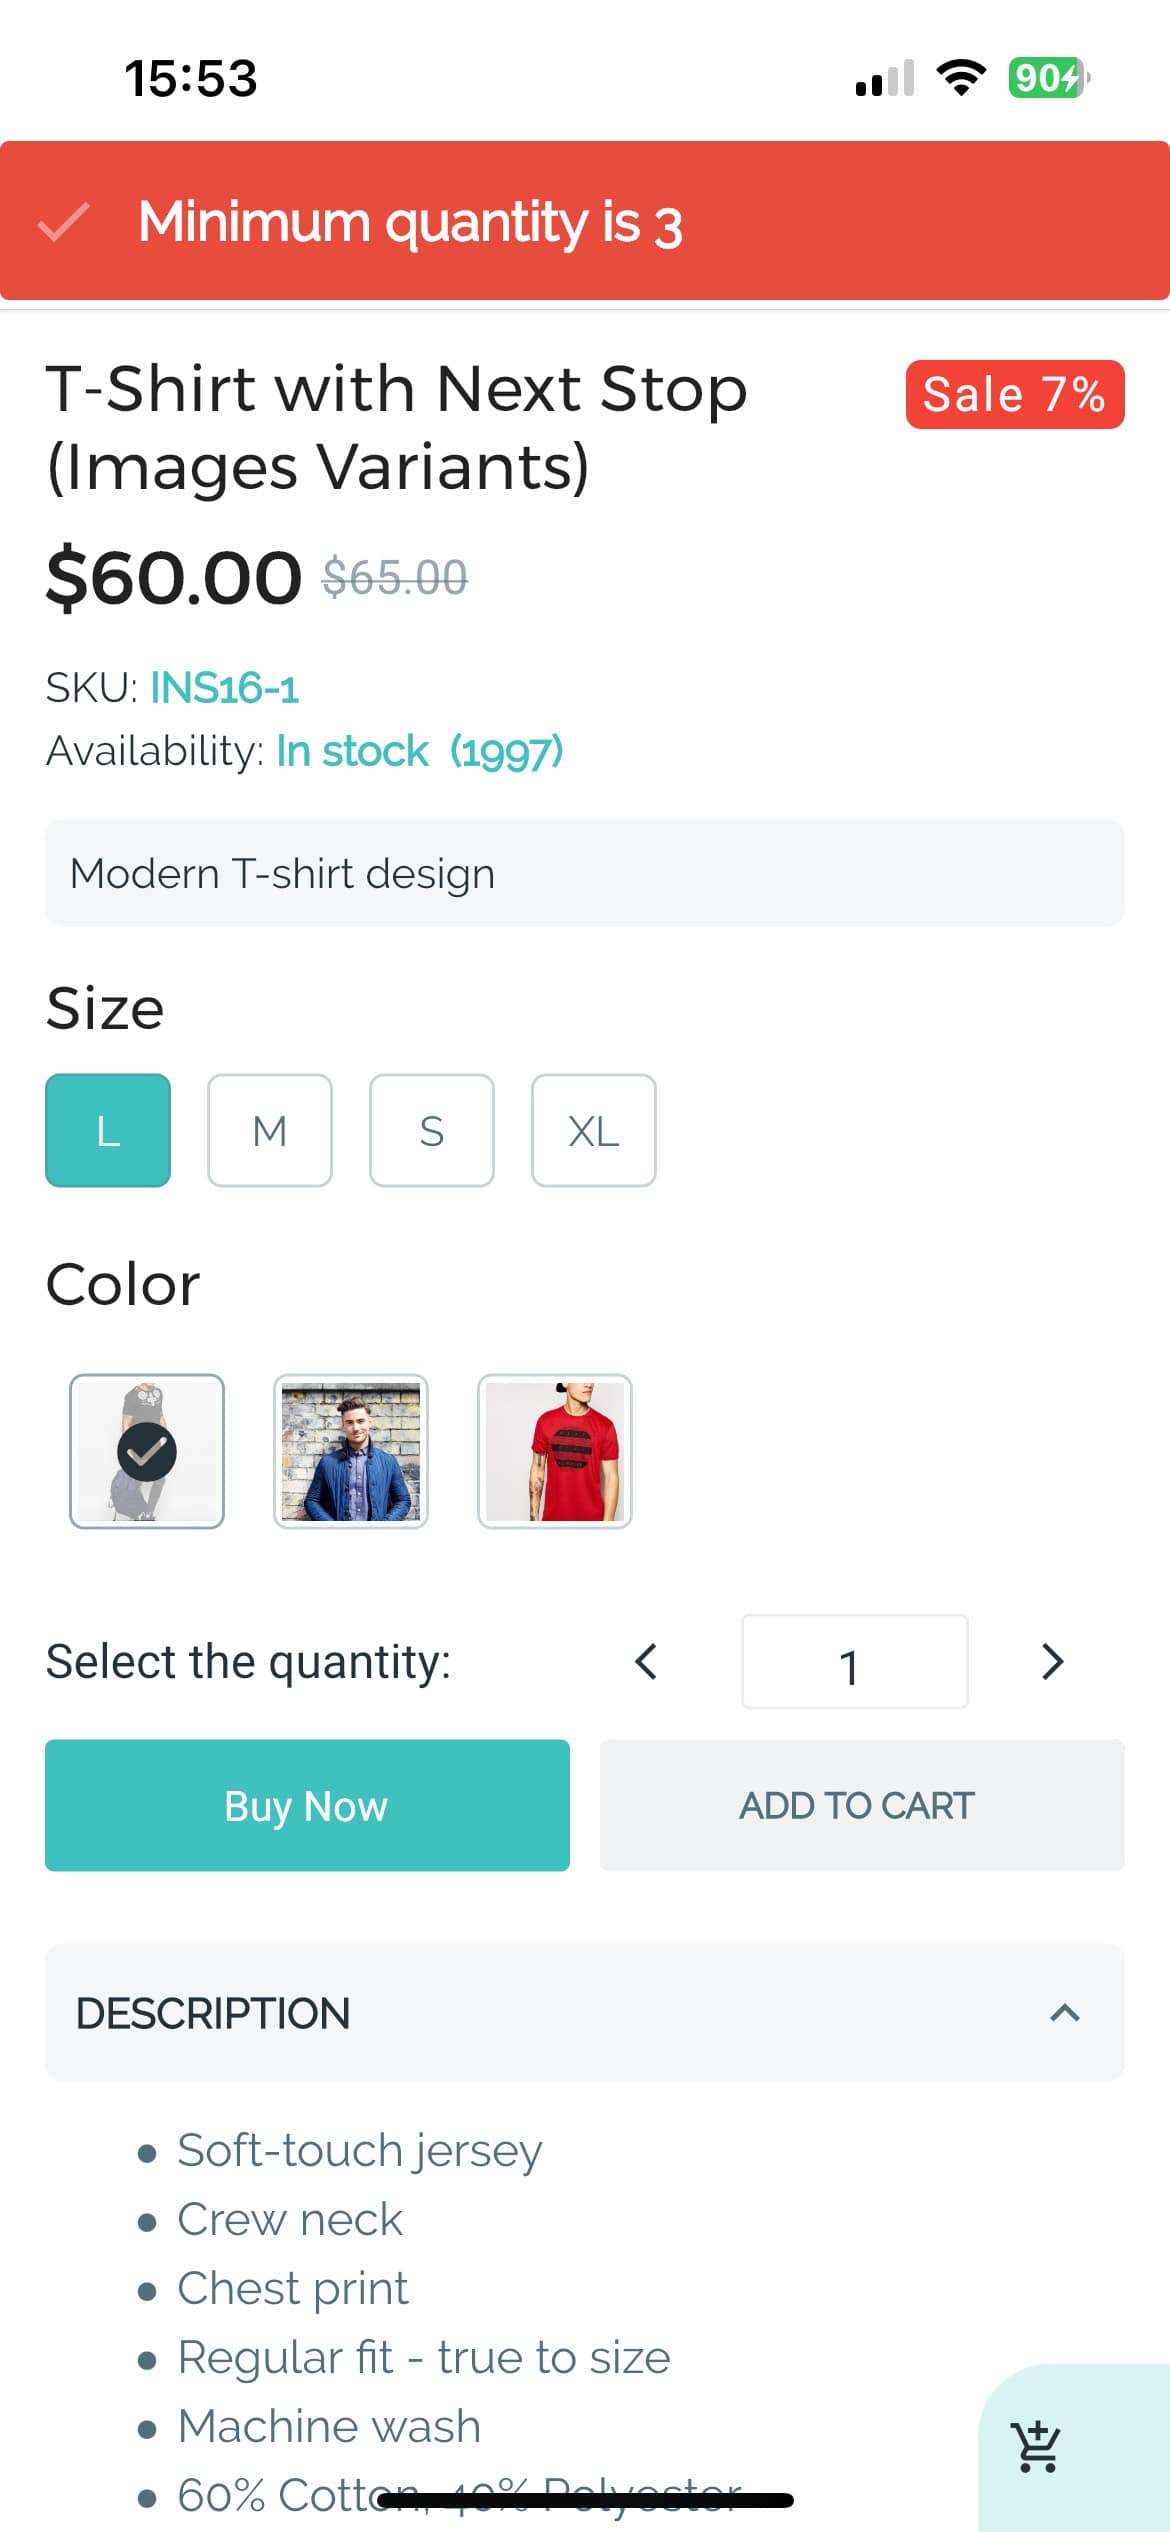Tap the cellular signal icon

pyautogui.click(x=884, y=78)
